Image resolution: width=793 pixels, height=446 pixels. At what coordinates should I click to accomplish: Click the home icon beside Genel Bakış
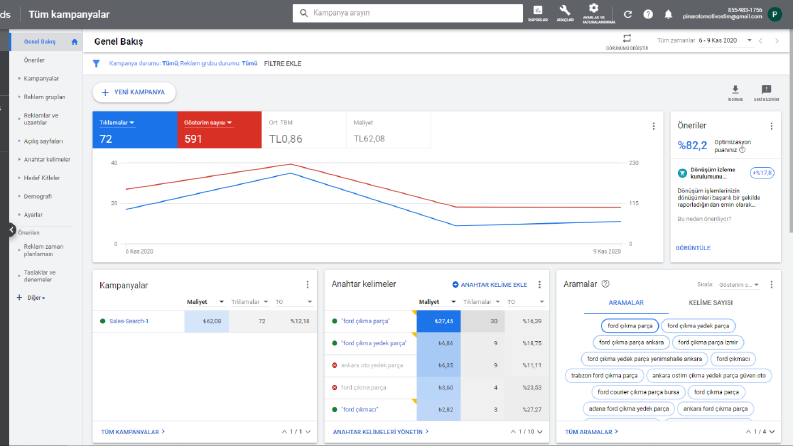point(74,42)
